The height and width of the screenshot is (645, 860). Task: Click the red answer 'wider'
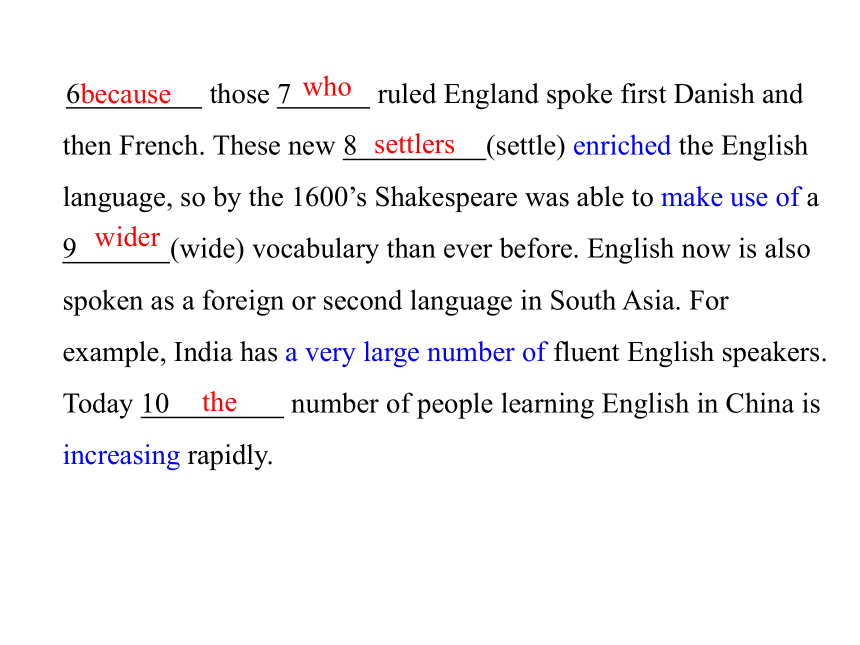(x=127, y=237)
